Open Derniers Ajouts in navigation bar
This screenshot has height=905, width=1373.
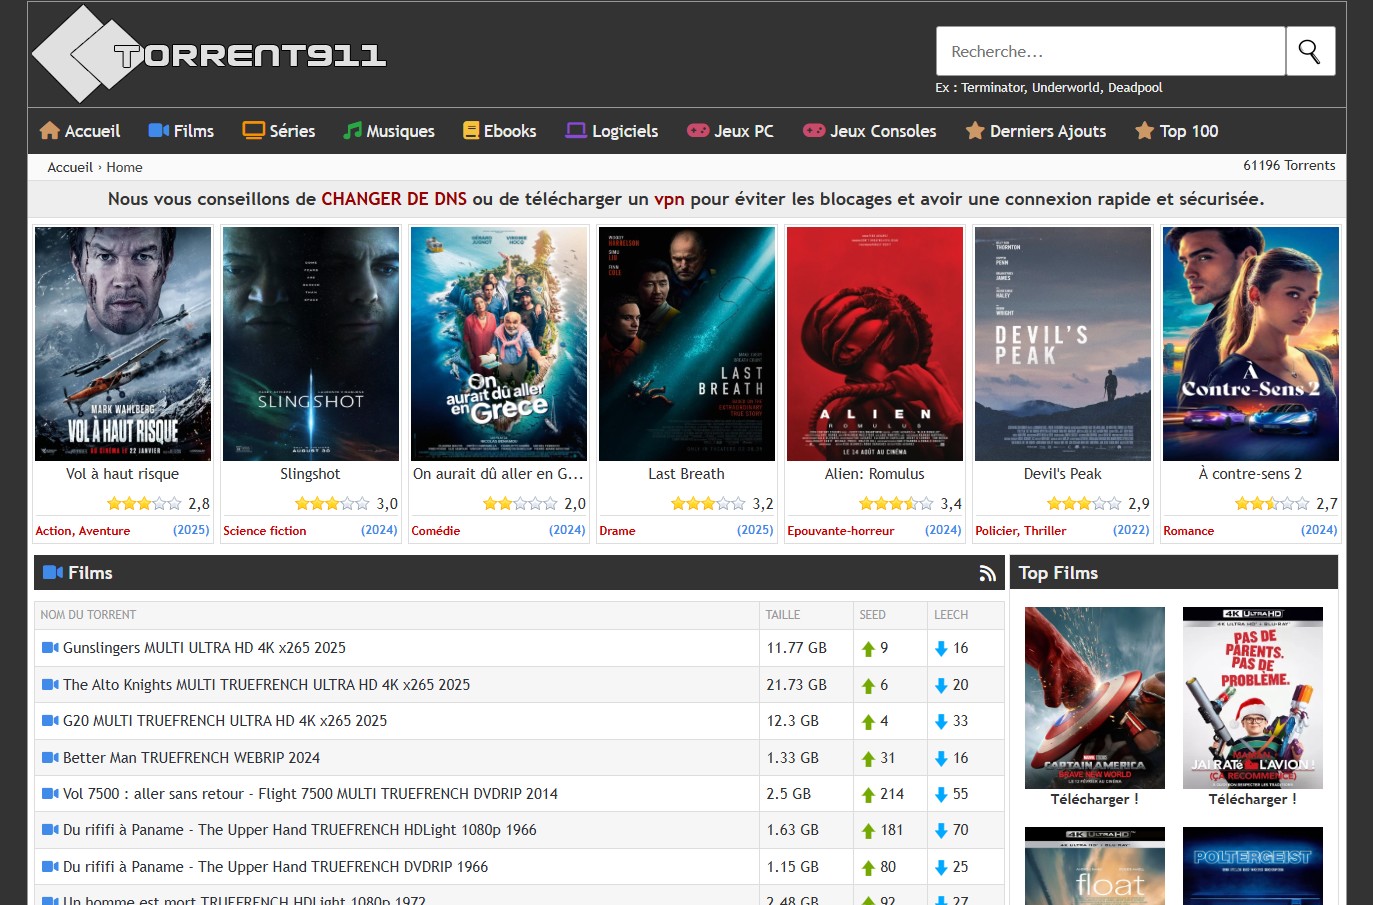(x=1047, y=131)
